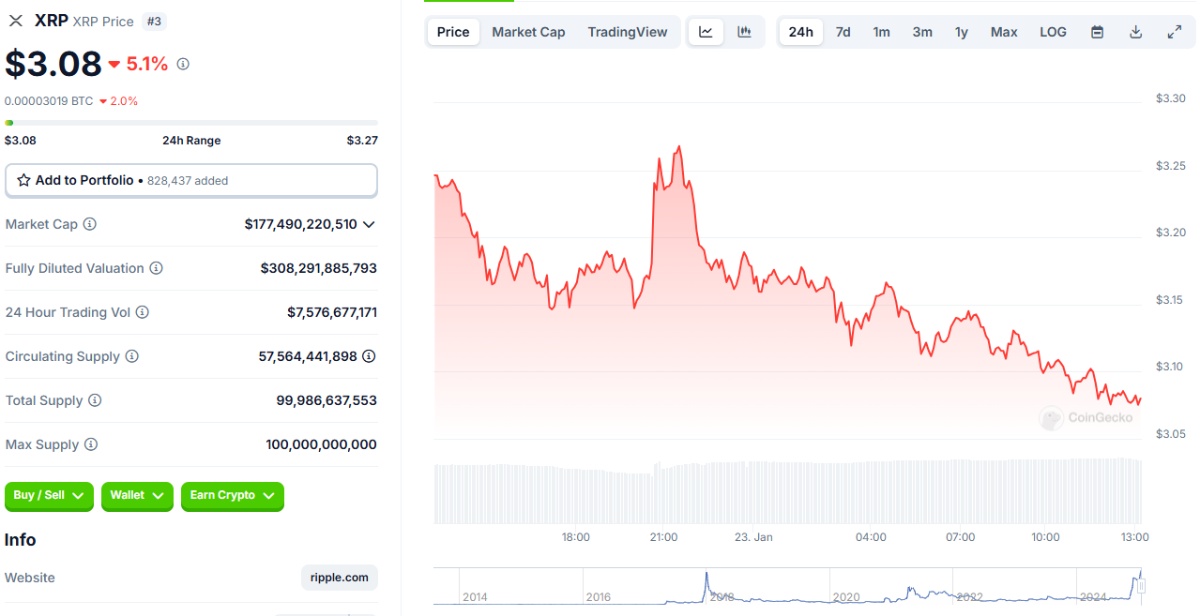Expand the chart to fullscreen
The height and width of the screenshot is (616, 1200).
coord(1175,32)
